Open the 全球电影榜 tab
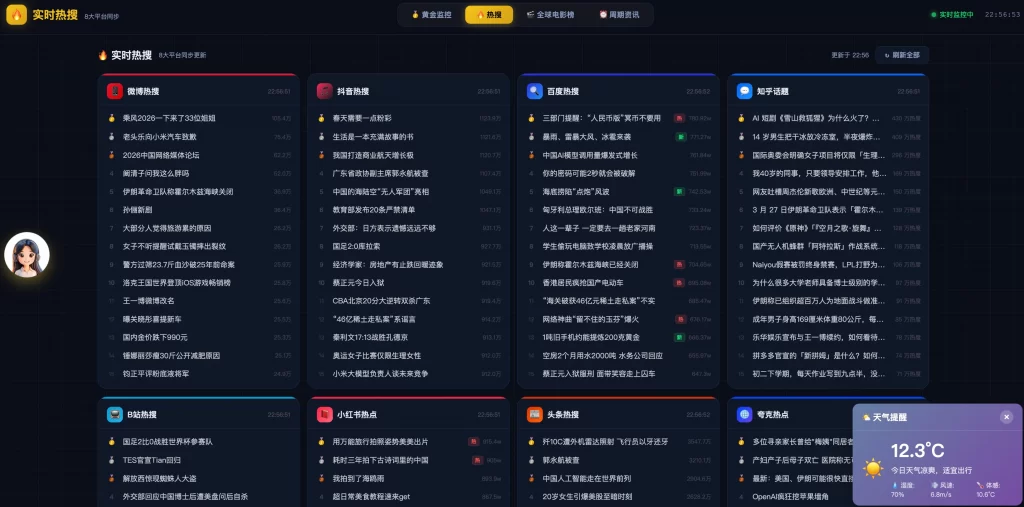1024x507 pixels. [550, 14]
